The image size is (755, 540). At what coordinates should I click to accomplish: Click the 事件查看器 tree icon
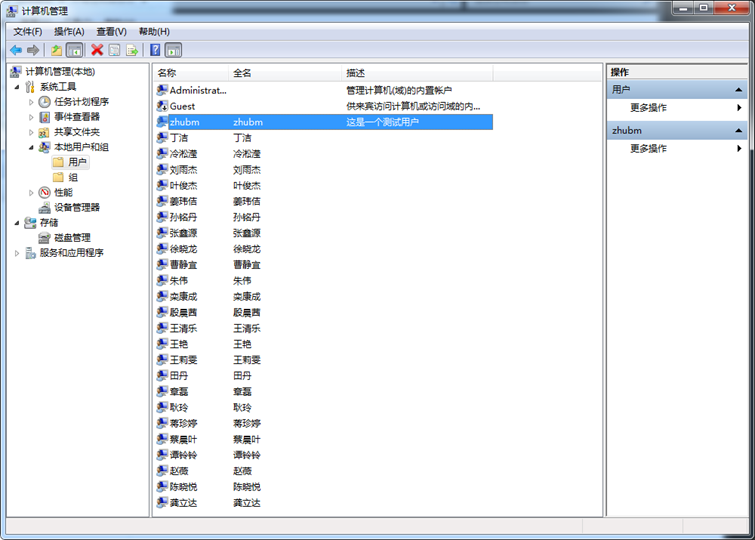[44, 117]
